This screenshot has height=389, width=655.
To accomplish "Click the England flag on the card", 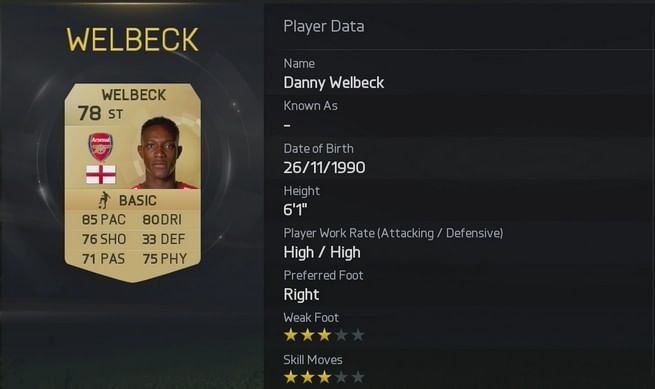I will coord(101,174).
